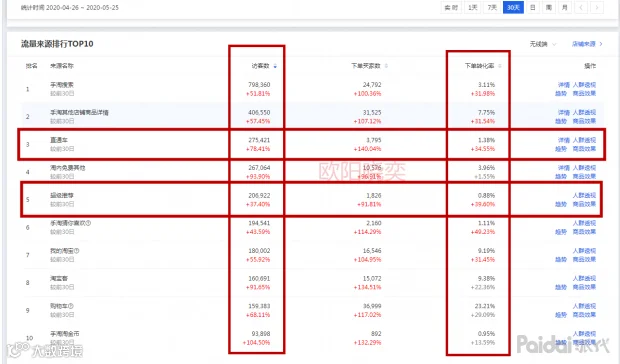This screenshot has width=620, height=364.
Task: Select the 30天 range tab
Action: click(513, 8)
